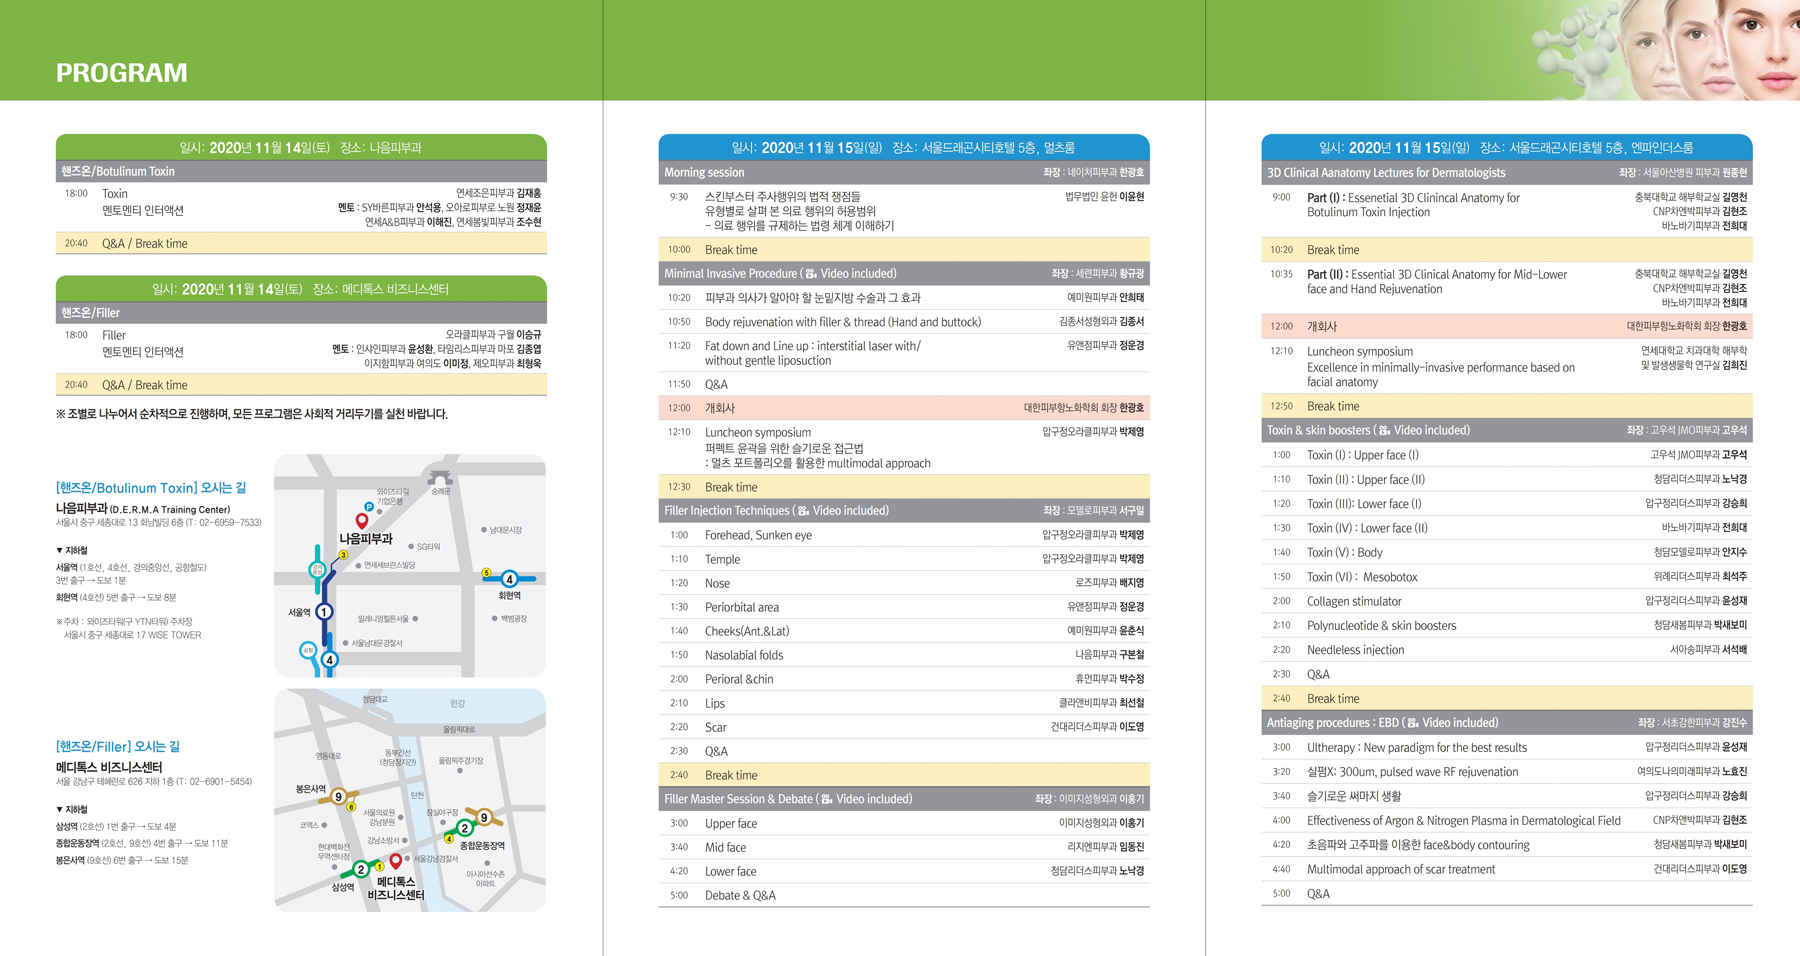Open the [핸즈온/Botulinum Toxin] 오시는 길 heading
This screenshot has height=956, width=1800.
click(151, 488)
